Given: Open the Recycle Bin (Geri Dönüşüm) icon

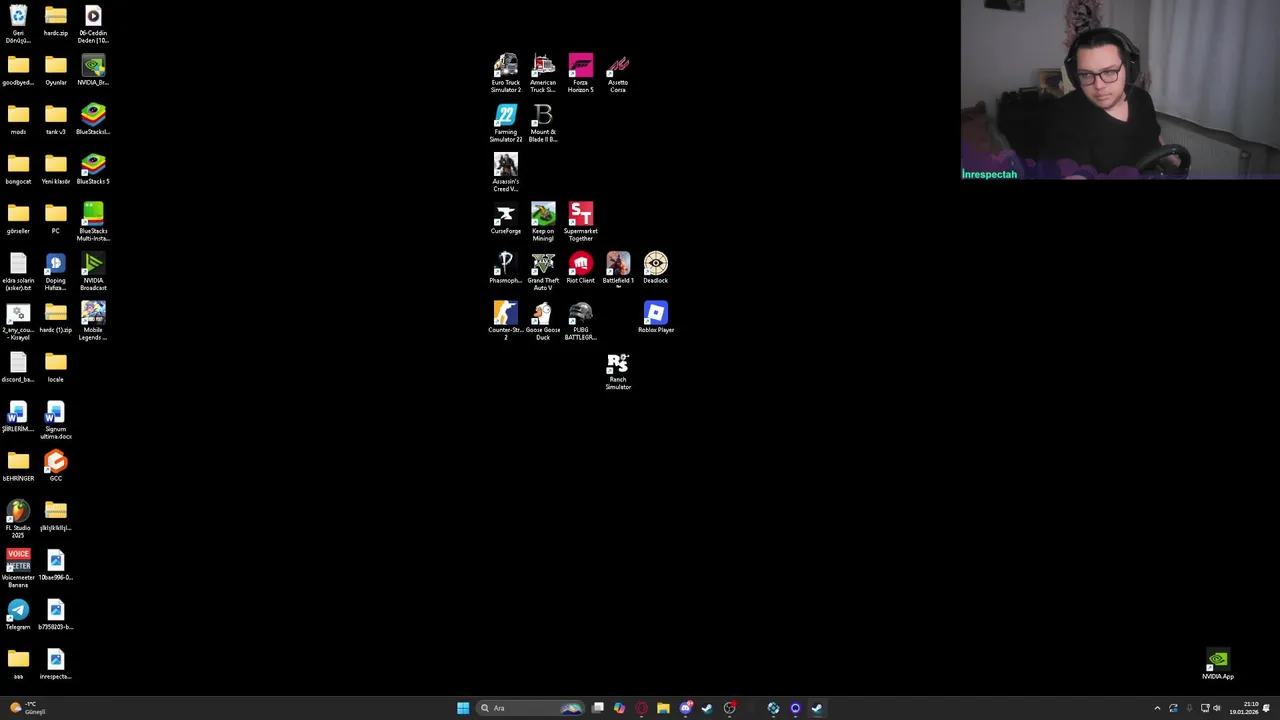Looking at the screenshot, I should [18, 24].
